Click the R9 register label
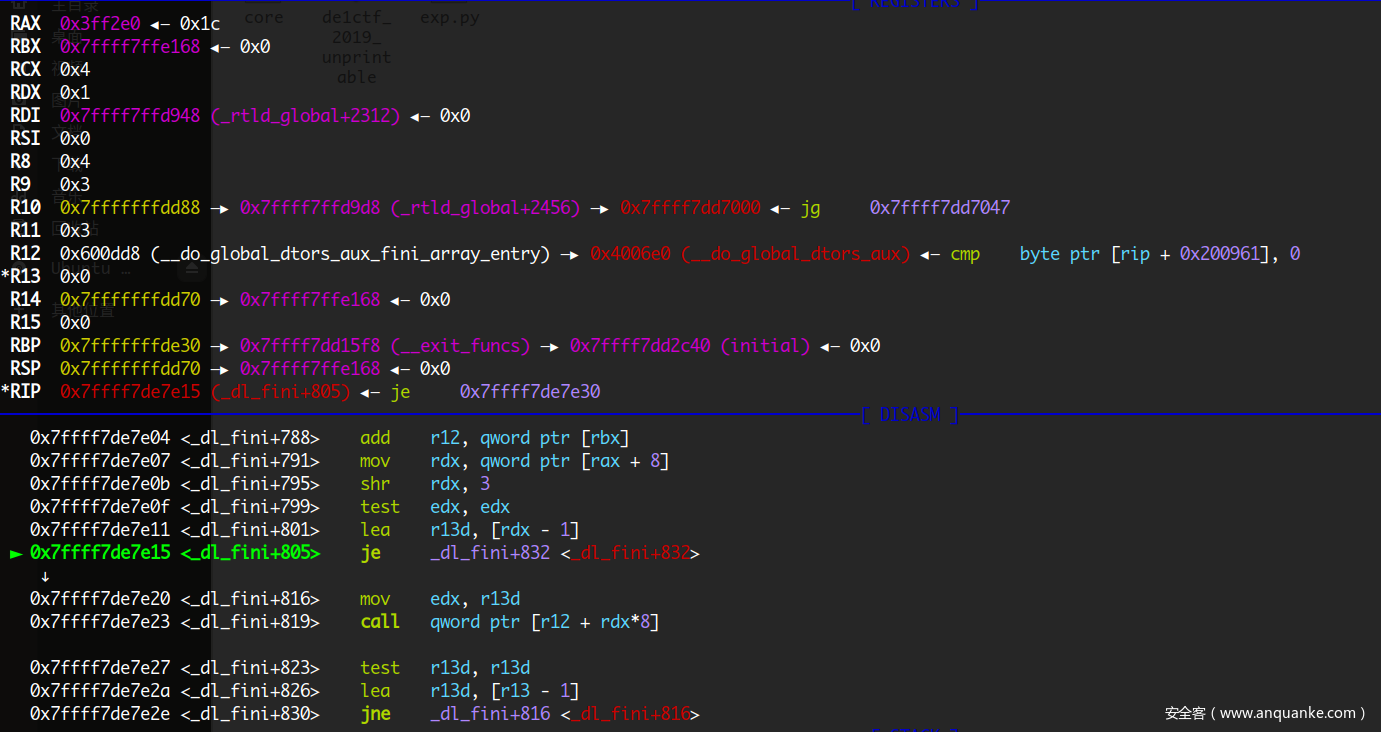 (20, 184)
